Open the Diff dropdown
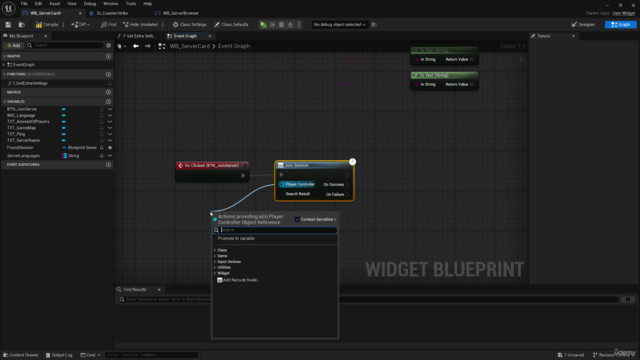This screenshot has width=640, height=360. pos(81,24)
